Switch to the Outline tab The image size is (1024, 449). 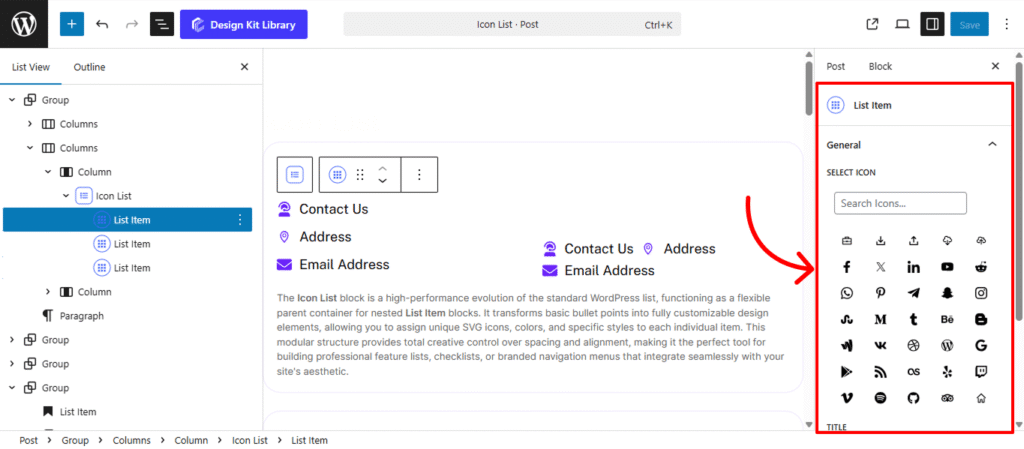(89, 67)
